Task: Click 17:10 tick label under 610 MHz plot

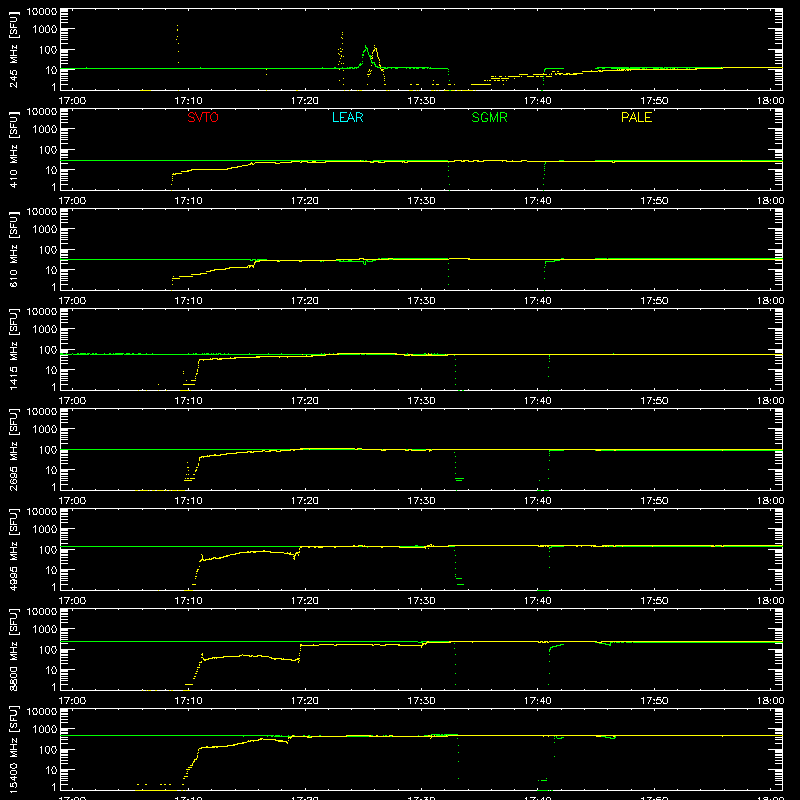Action: click(188, 301)
